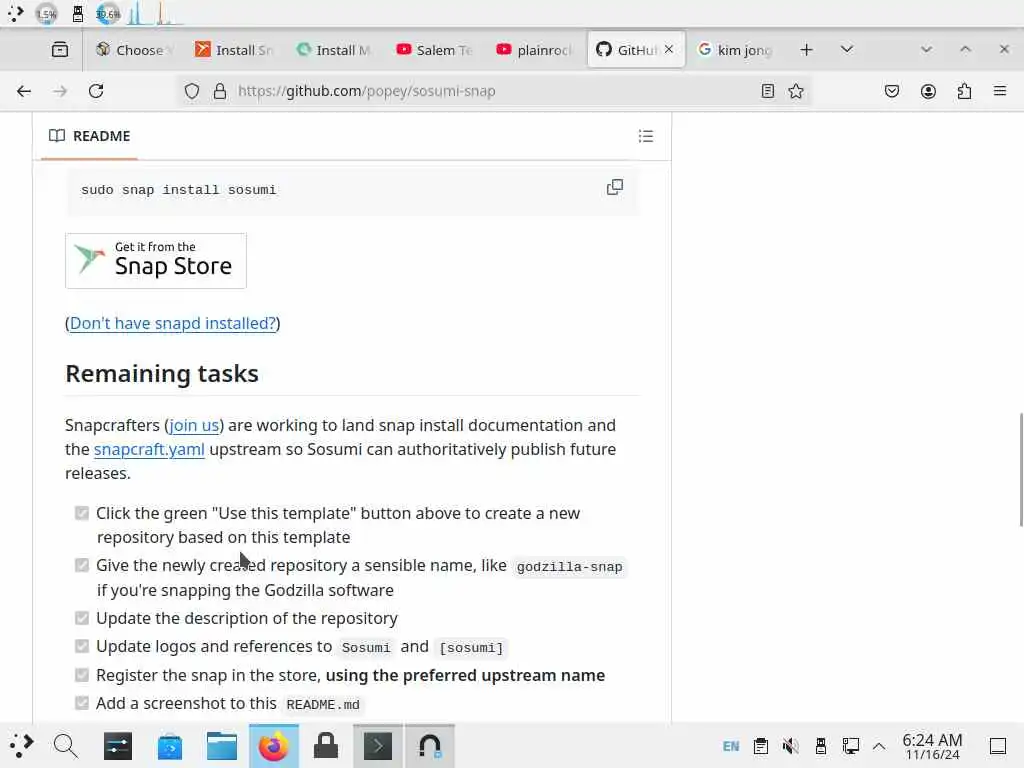1024x768 pixels.
Task: Switch to the 'Install M' tab
Action: click(336, 50)
